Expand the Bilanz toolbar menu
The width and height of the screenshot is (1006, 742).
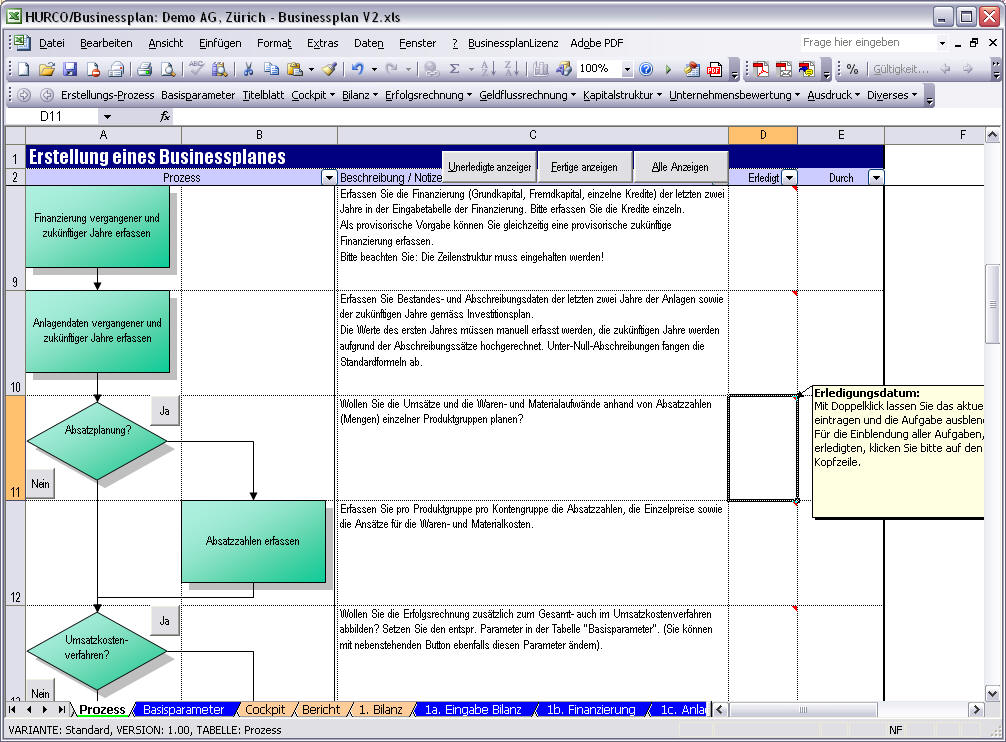(x=359, y=95)
